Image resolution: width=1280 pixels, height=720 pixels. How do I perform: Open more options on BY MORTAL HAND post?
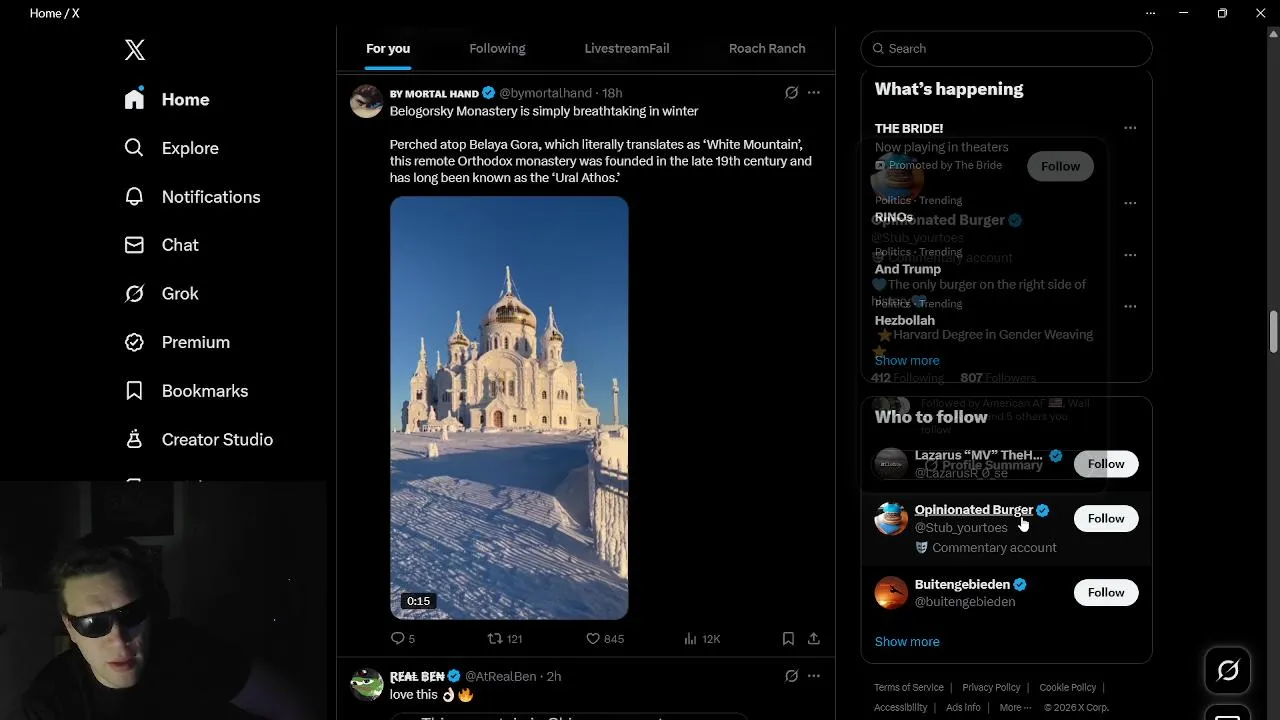(x=814, y=93)
